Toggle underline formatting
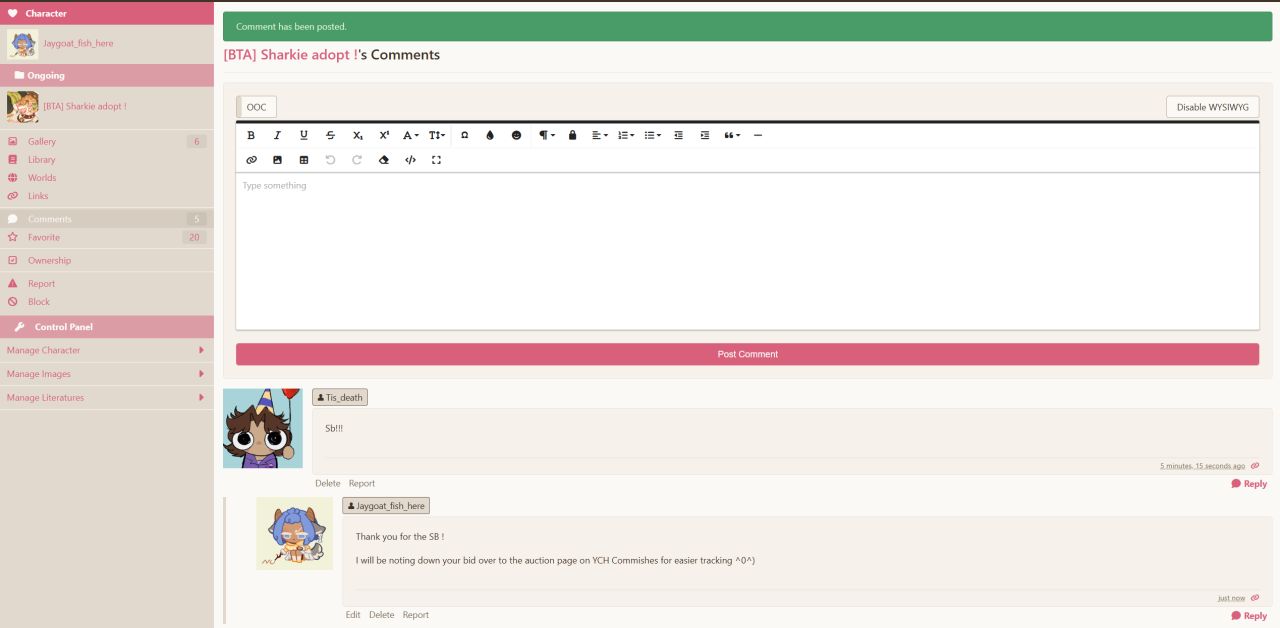The image size is (1280, 628). pos(304,135)
